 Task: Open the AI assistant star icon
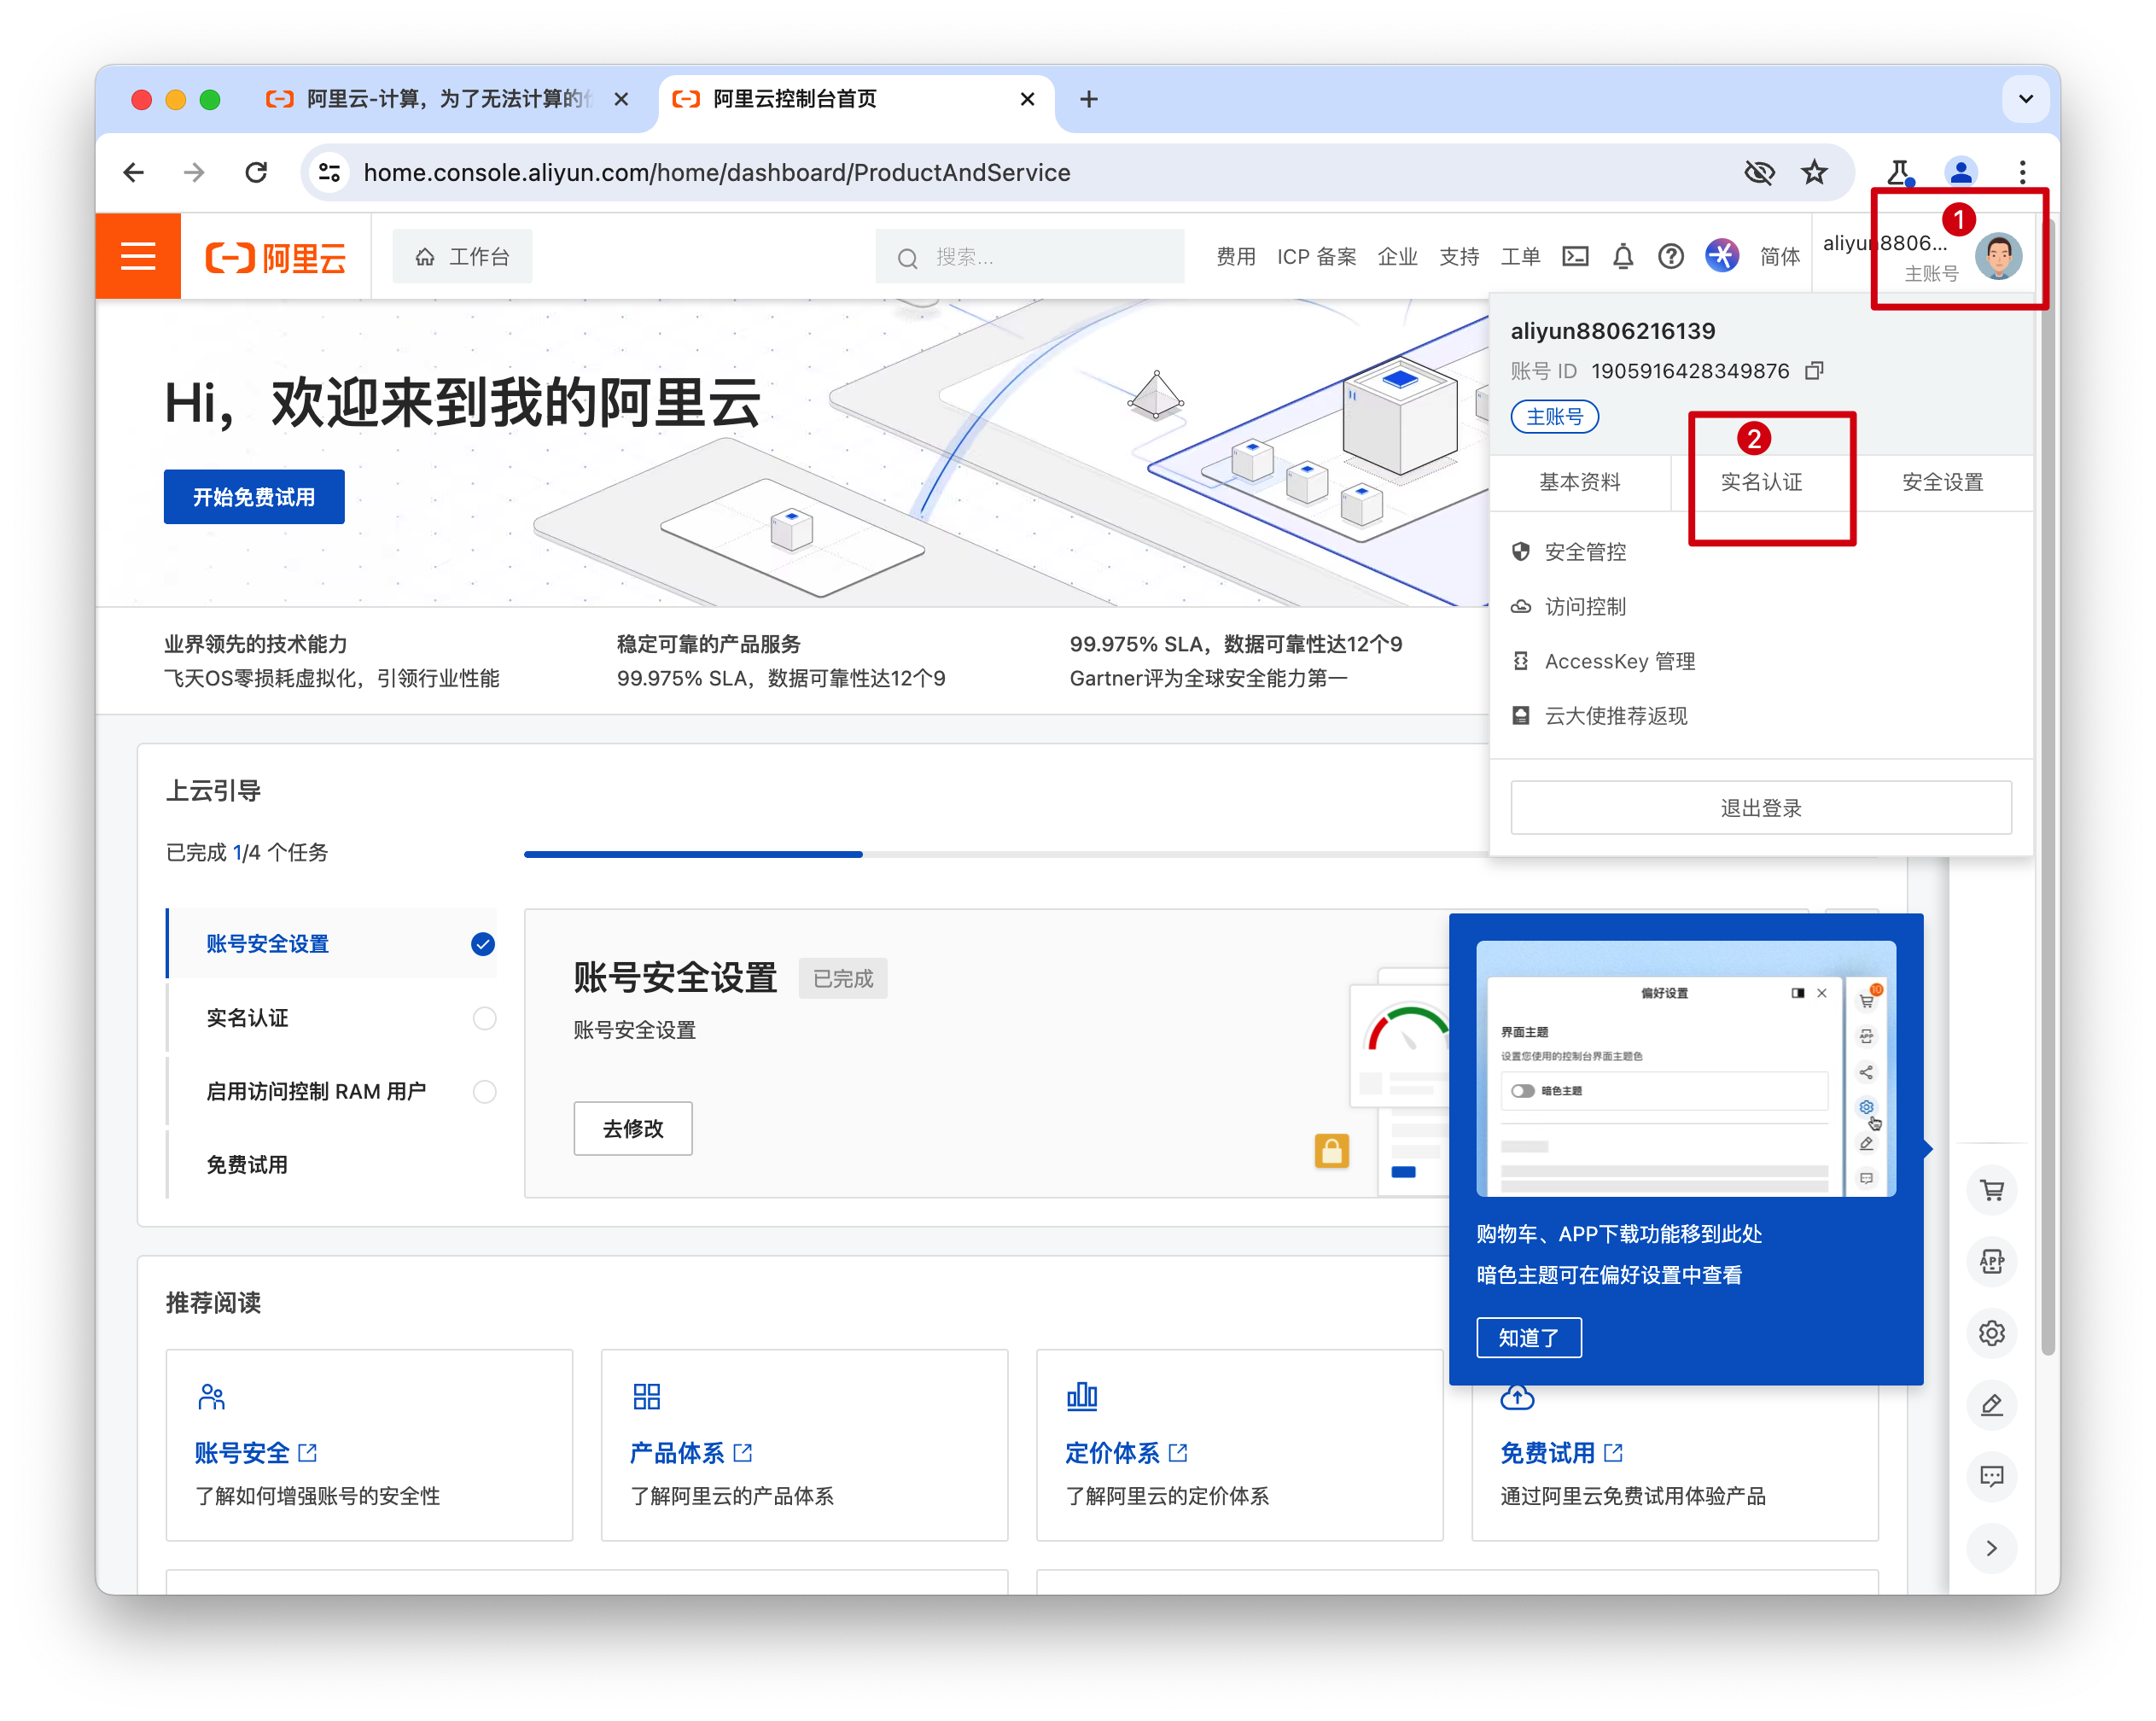click(x=1721, y=256)
